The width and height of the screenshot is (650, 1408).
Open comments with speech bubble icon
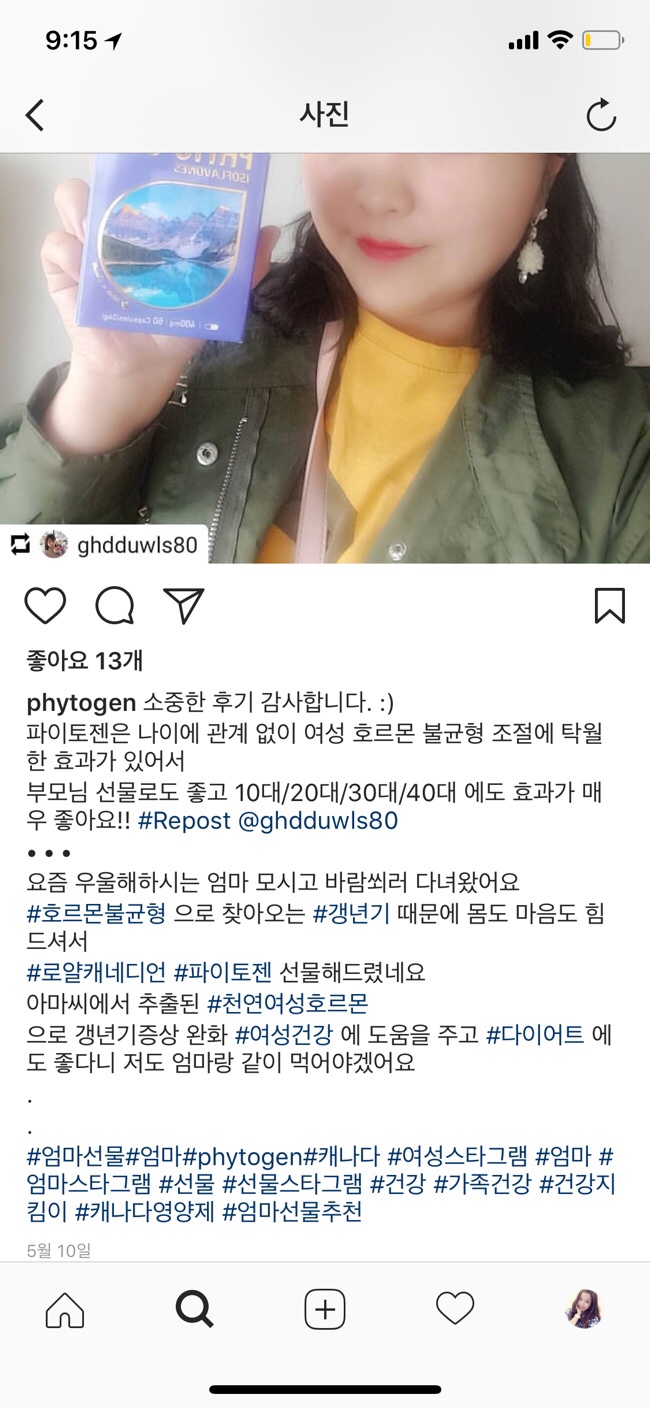115,606
